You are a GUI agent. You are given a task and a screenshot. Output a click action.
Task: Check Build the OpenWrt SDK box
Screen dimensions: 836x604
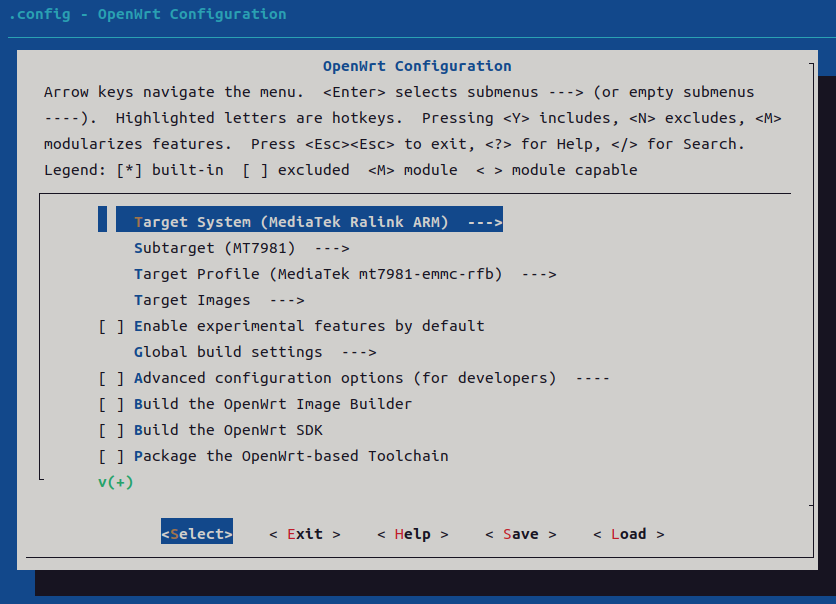[x=111, y=430]
